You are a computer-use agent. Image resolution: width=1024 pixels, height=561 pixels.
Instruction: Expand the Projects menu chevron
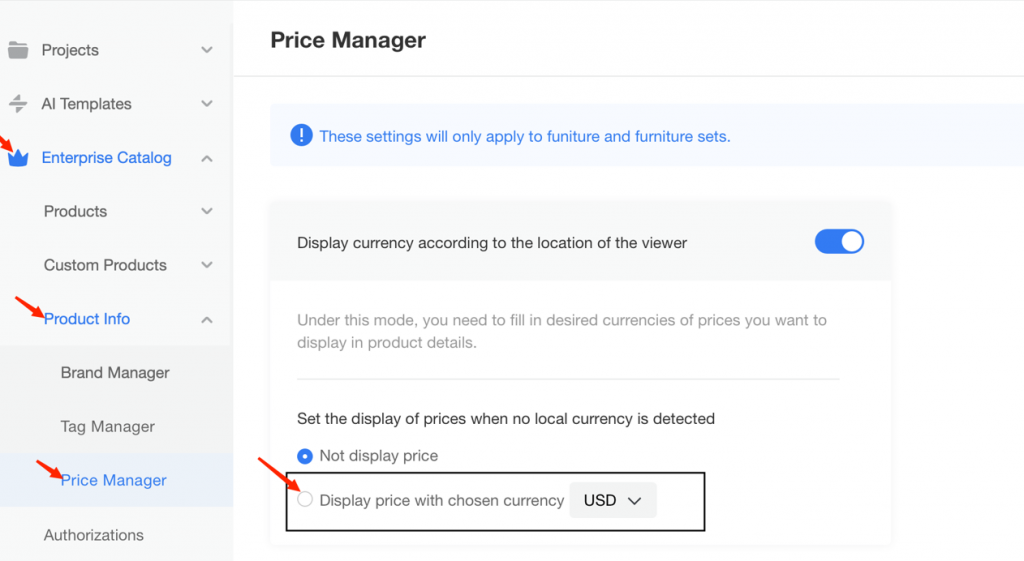tap(207, 50)
